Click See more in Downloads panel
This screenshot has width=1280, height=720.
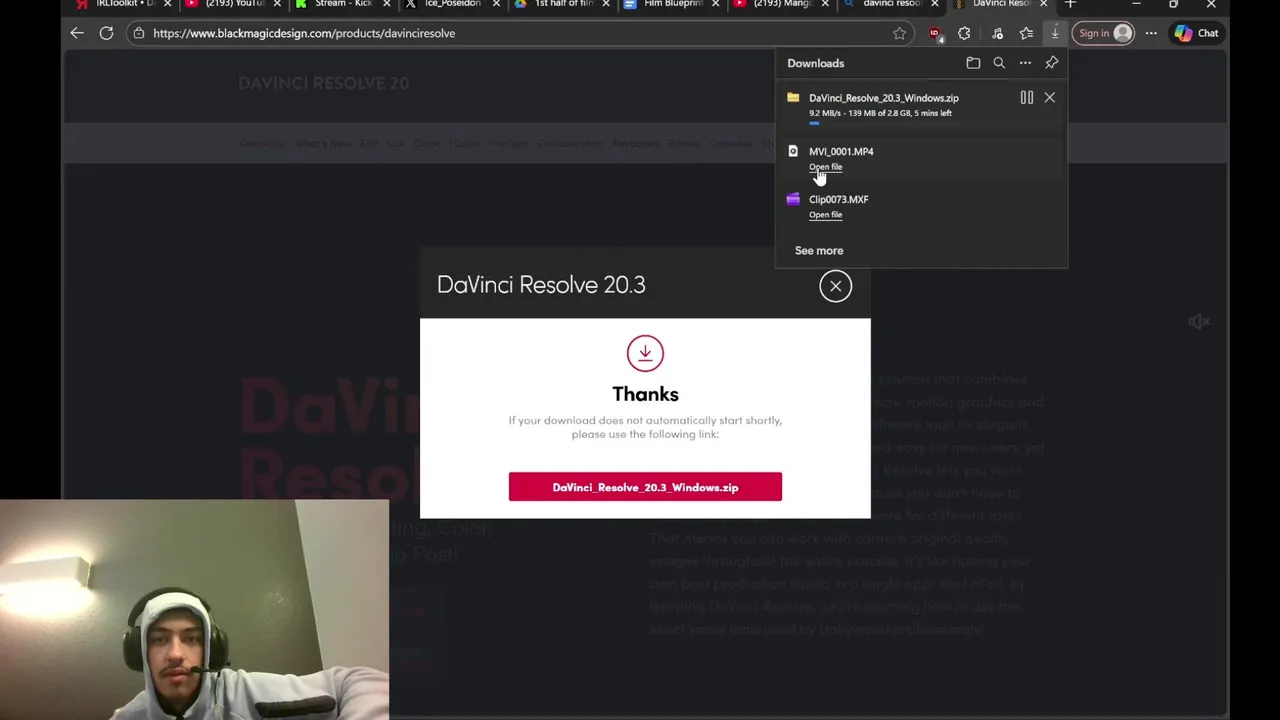pos(819,251)
